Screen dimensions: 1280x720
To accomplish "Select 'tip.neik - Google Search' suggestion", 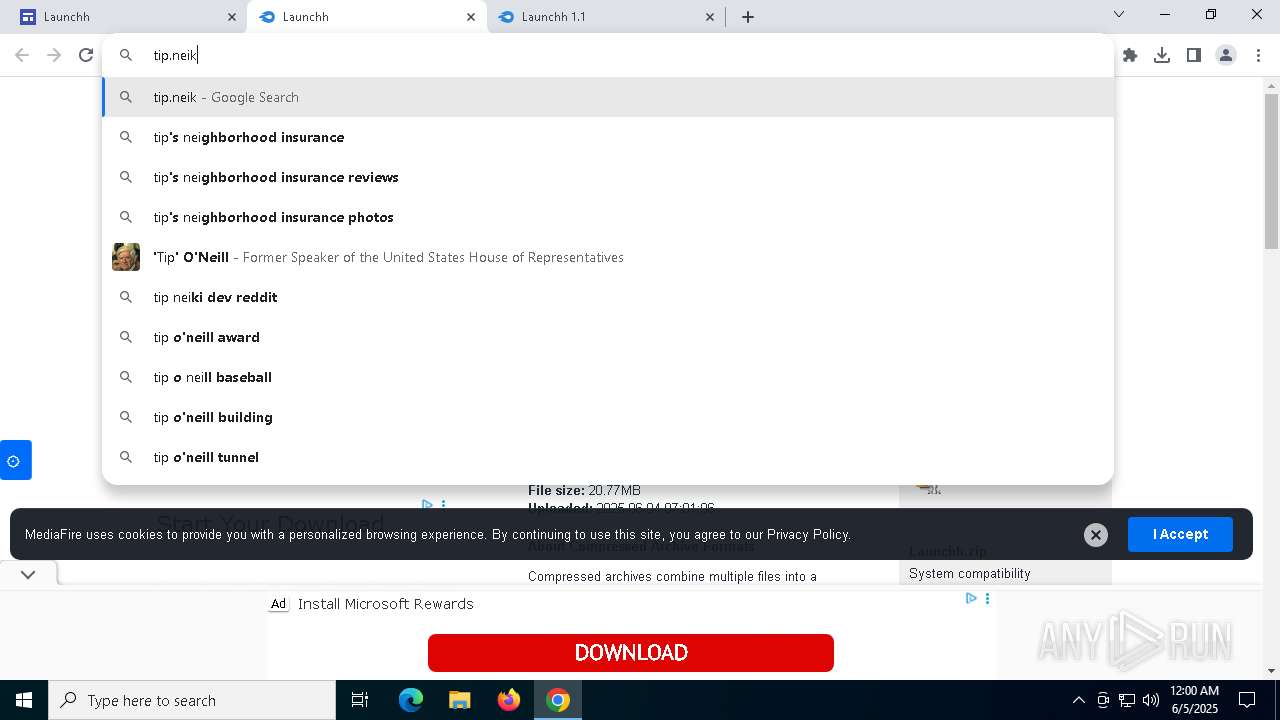I will tap(608, 97).
